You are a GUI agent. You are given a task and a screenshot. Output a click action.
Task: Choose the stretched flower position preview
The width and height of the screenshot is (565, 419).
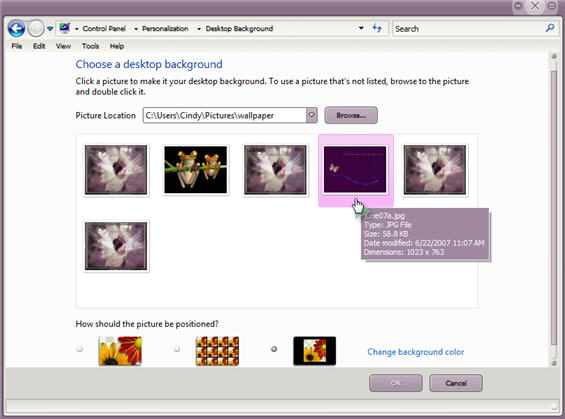tap(120, 351)
